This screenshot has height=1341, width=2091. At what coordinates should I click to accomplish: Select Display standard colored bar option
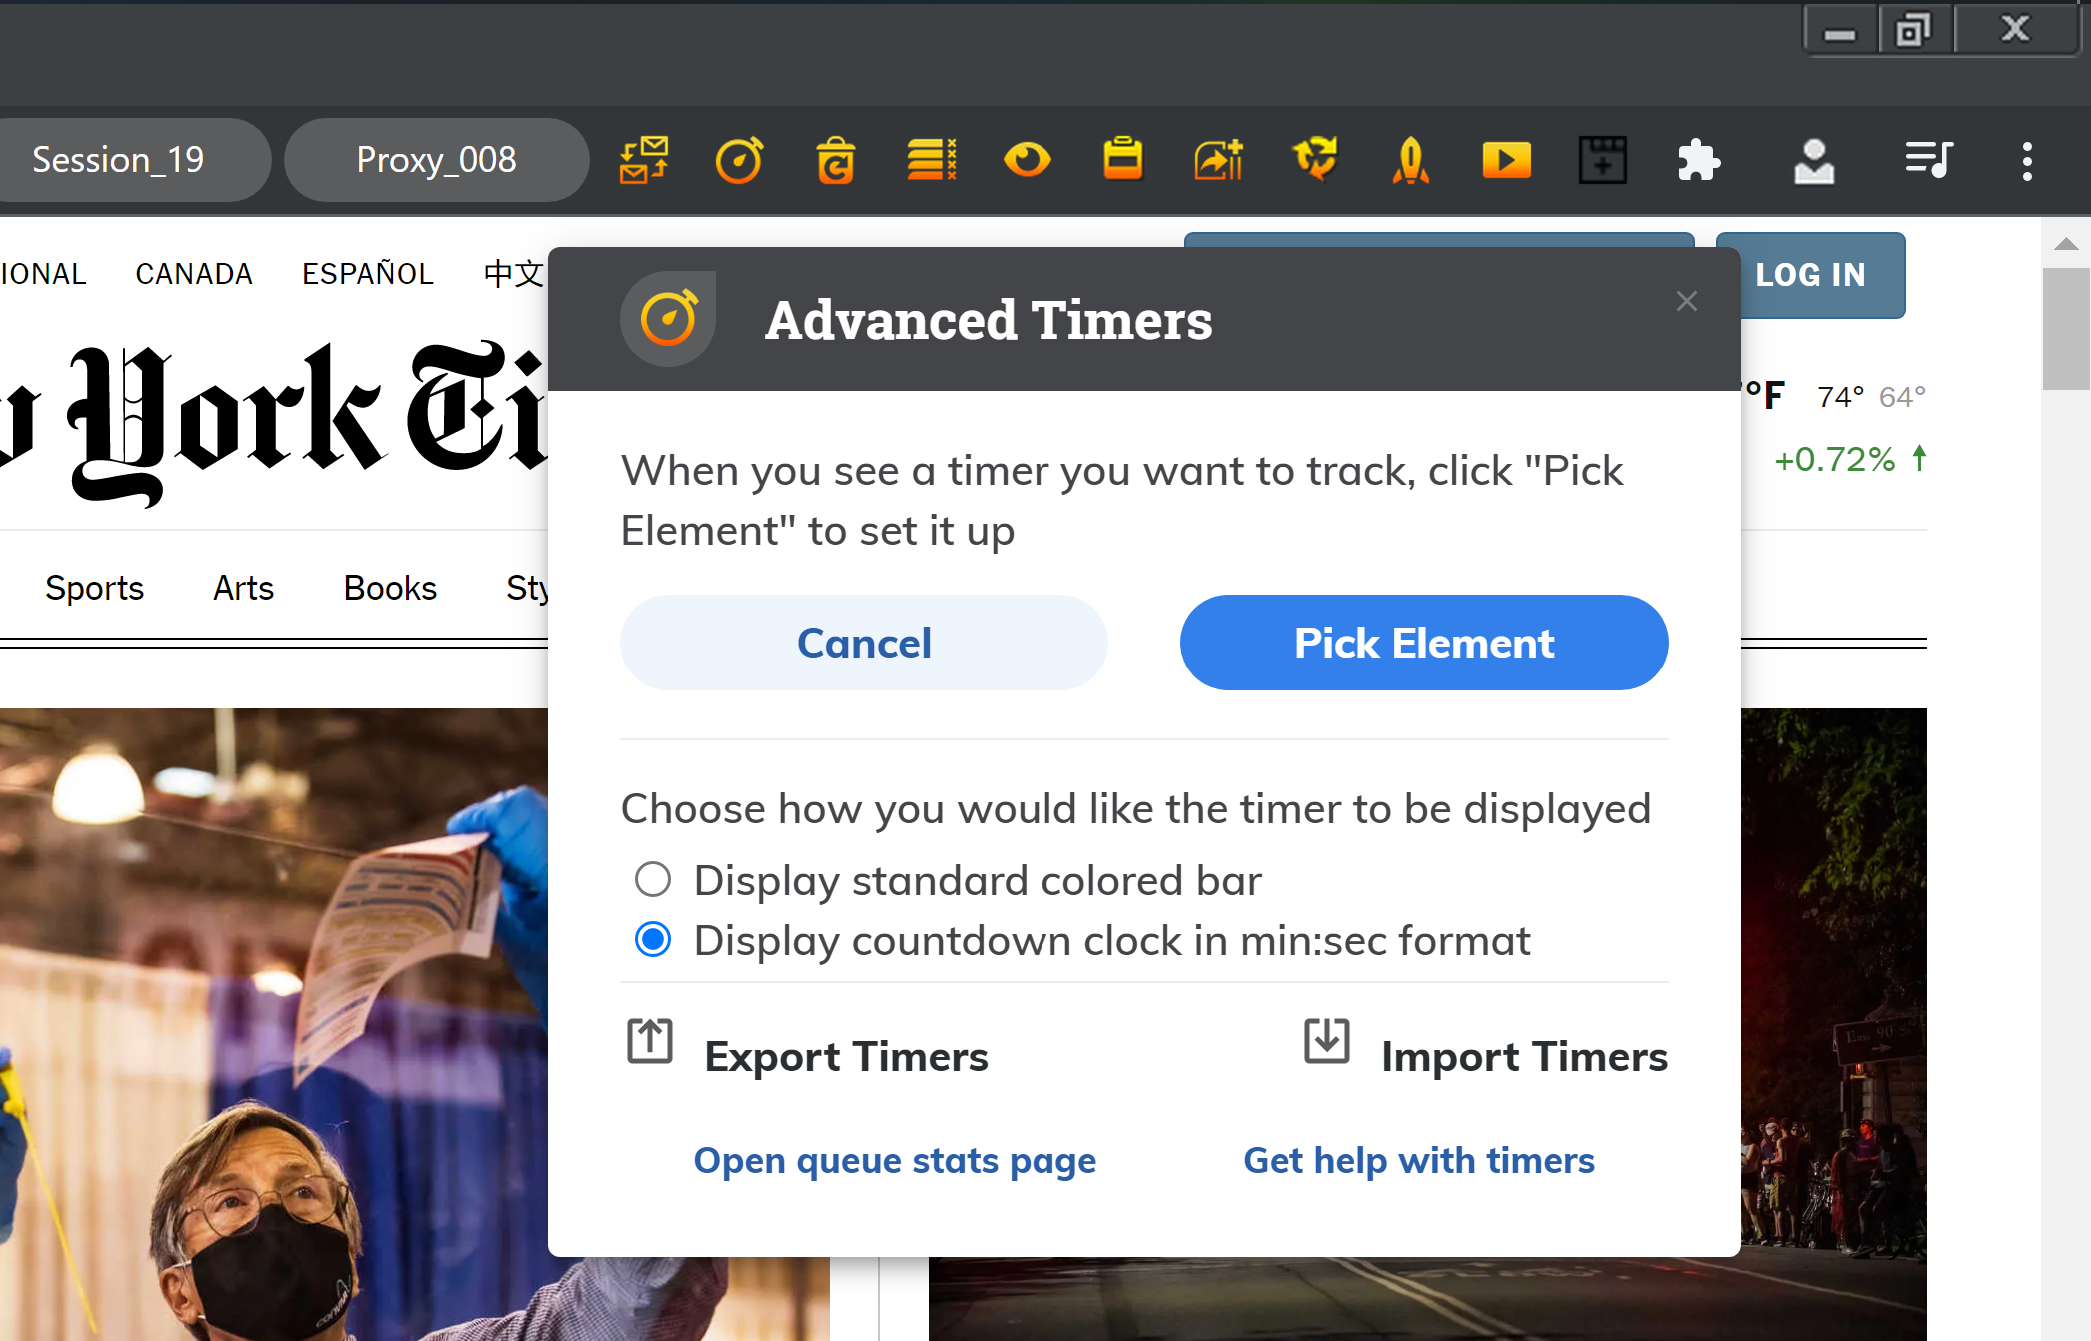click(x=947, y=881)
